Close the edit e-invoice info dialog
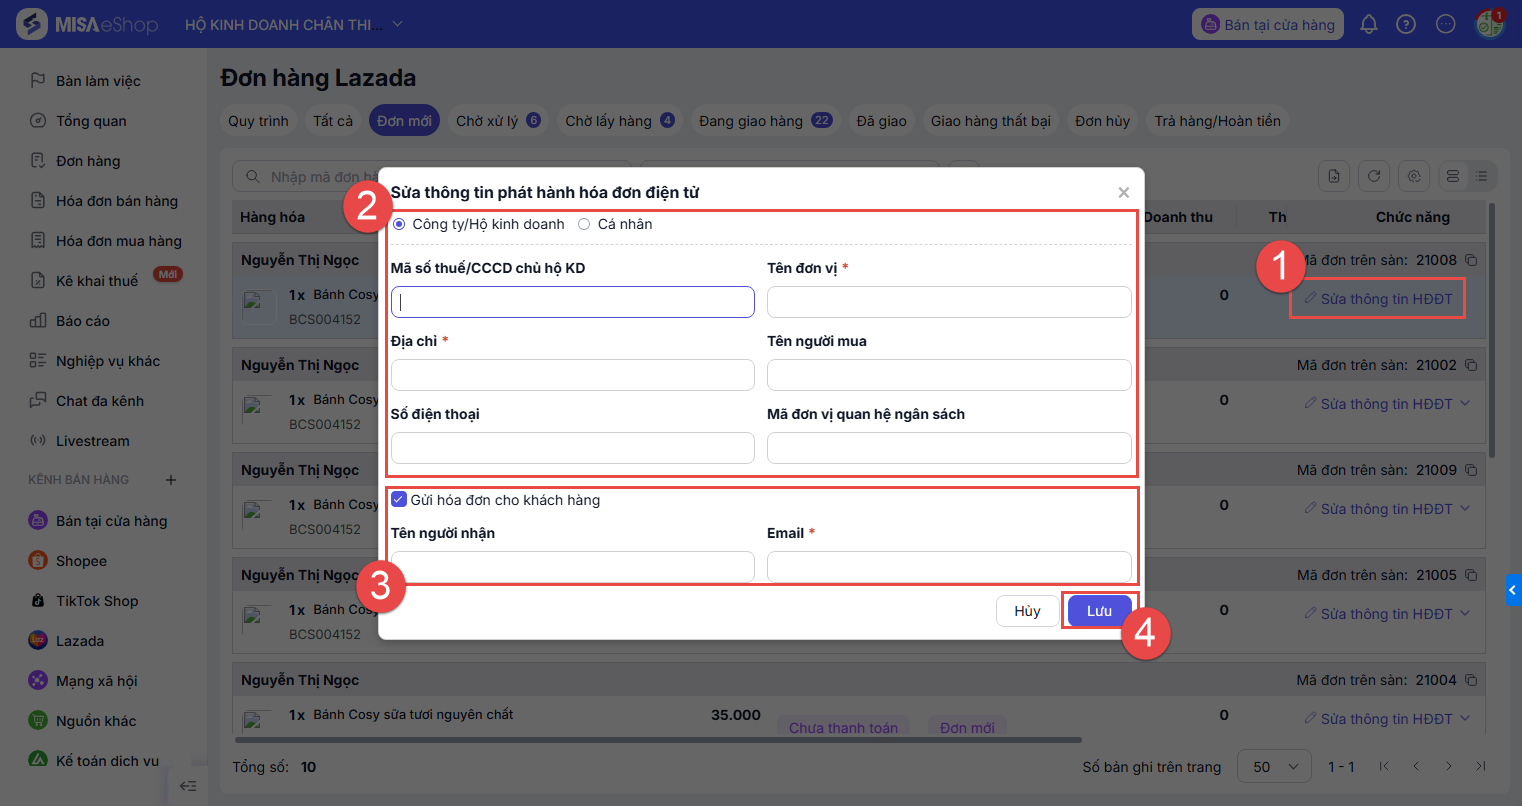This screenshot has height=806, width=1522. click(x=1124, y=192)
